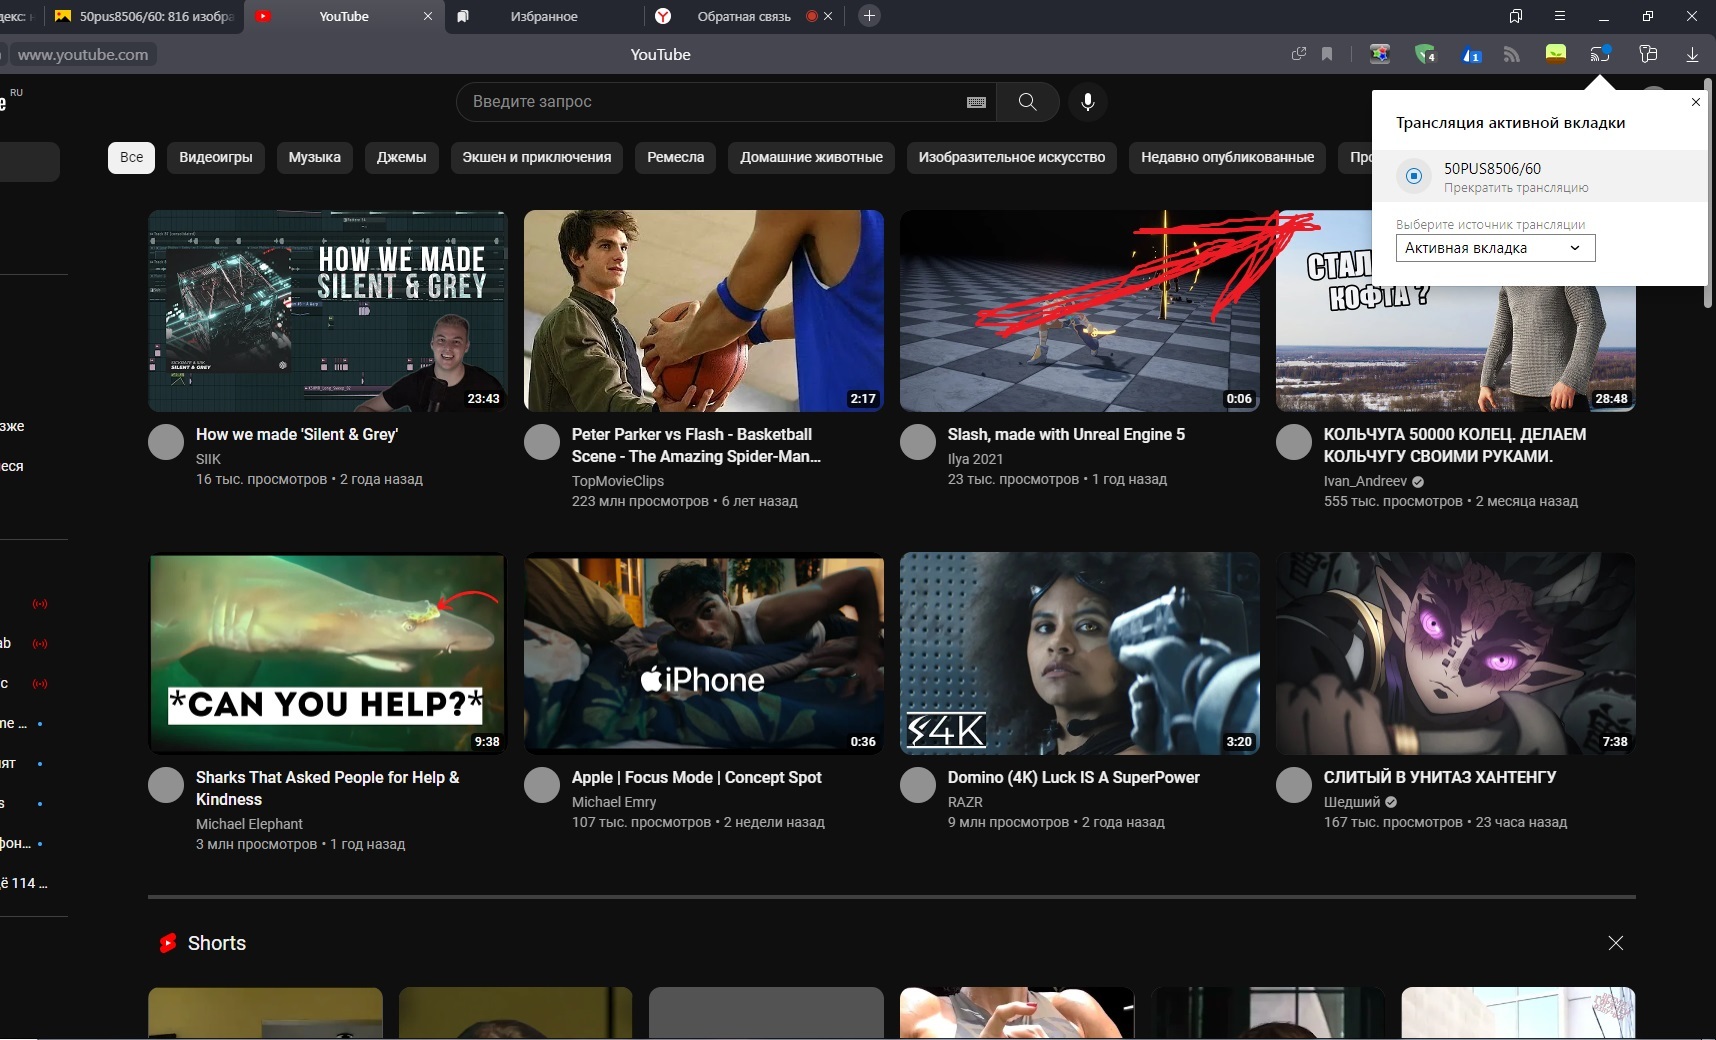The width and height of the screenshot is (1716, 1040).
Task: Add a new tab with the plus button
Action: pos(869,16)
